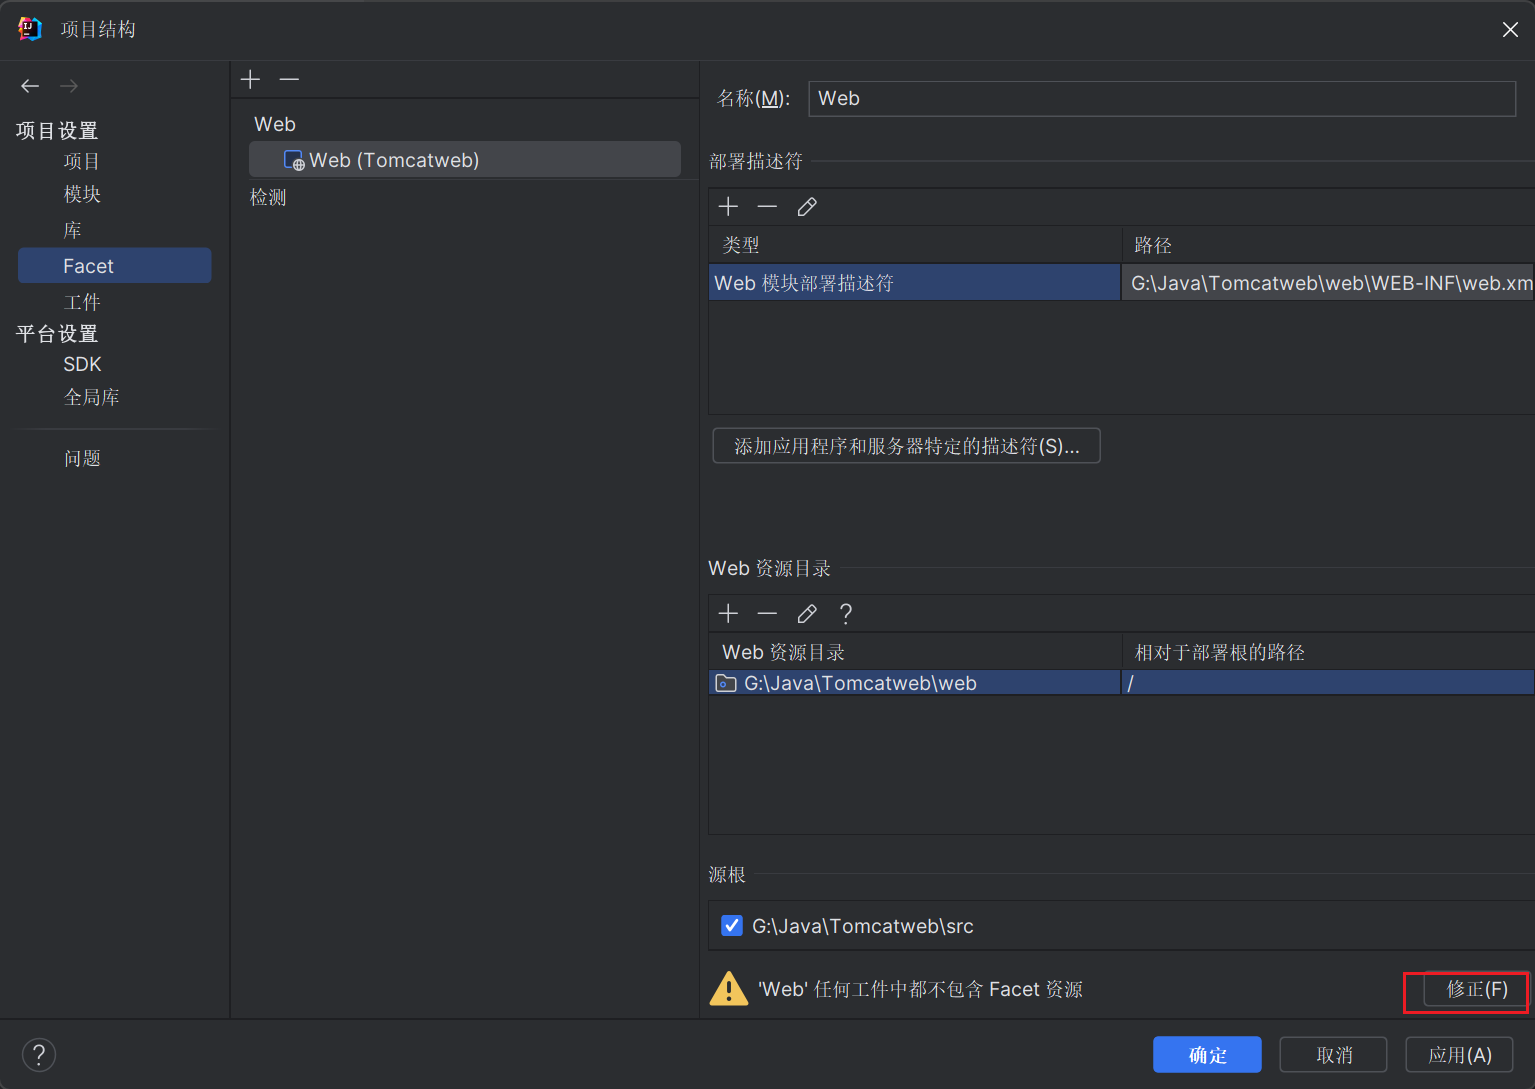
Task: Click the 添加应用程序和服务器特定的描述符 button
Action: pyautogui.click(x=906, y=446)
